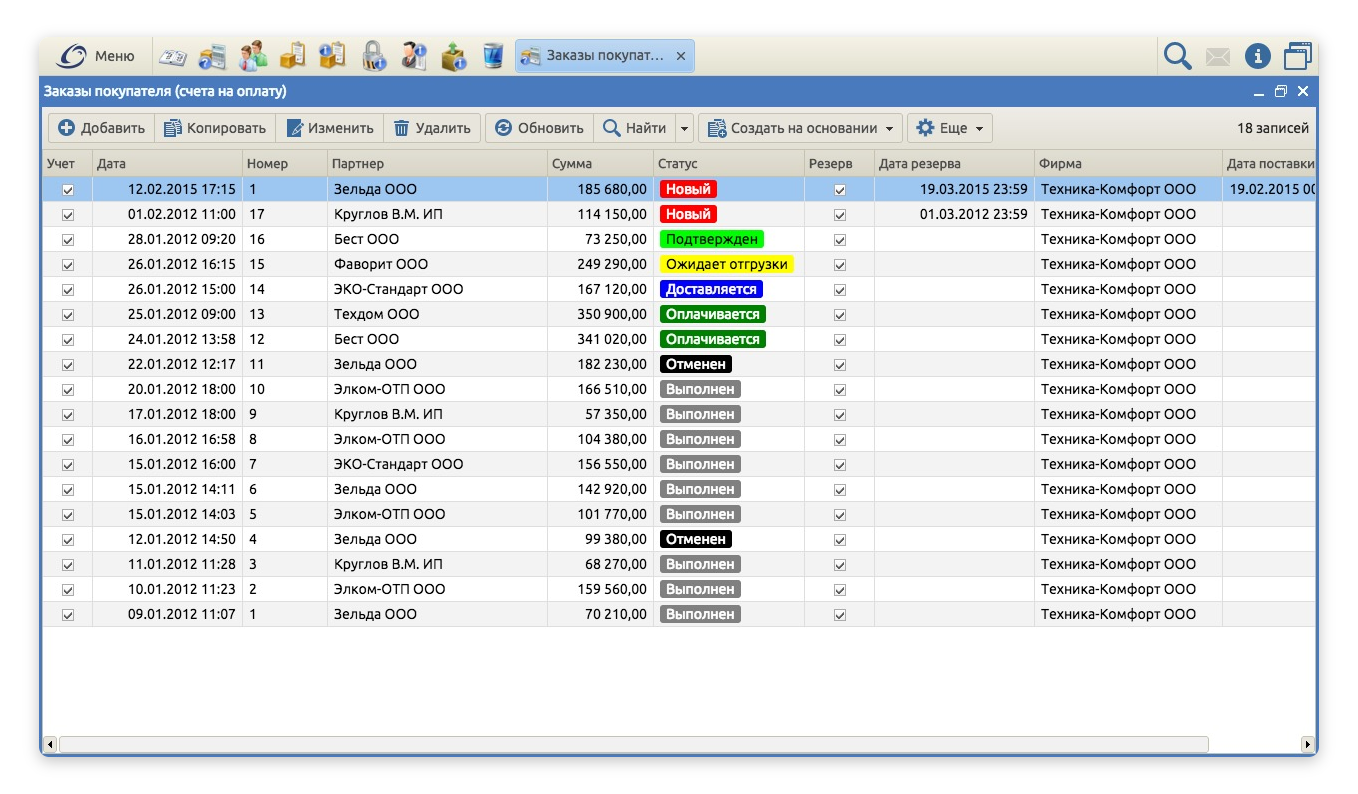Open the blue recycle bin icon
Screen dimensions: 1358x794
tap(493, 56)
